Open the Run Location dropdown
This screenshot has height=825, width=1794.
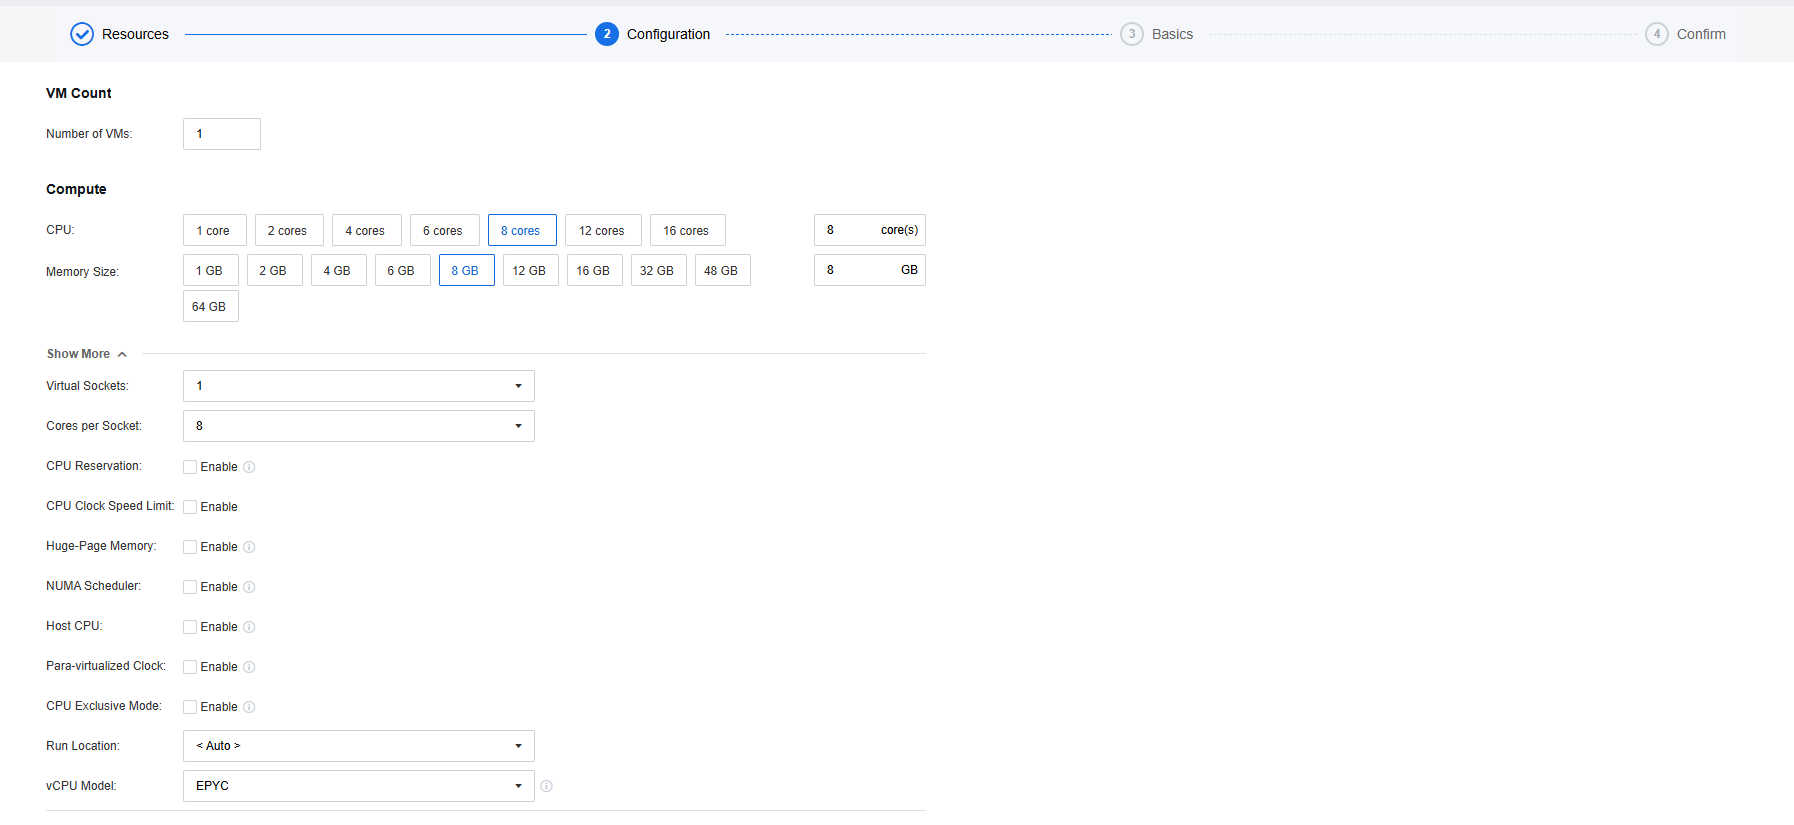pos(359,746)
